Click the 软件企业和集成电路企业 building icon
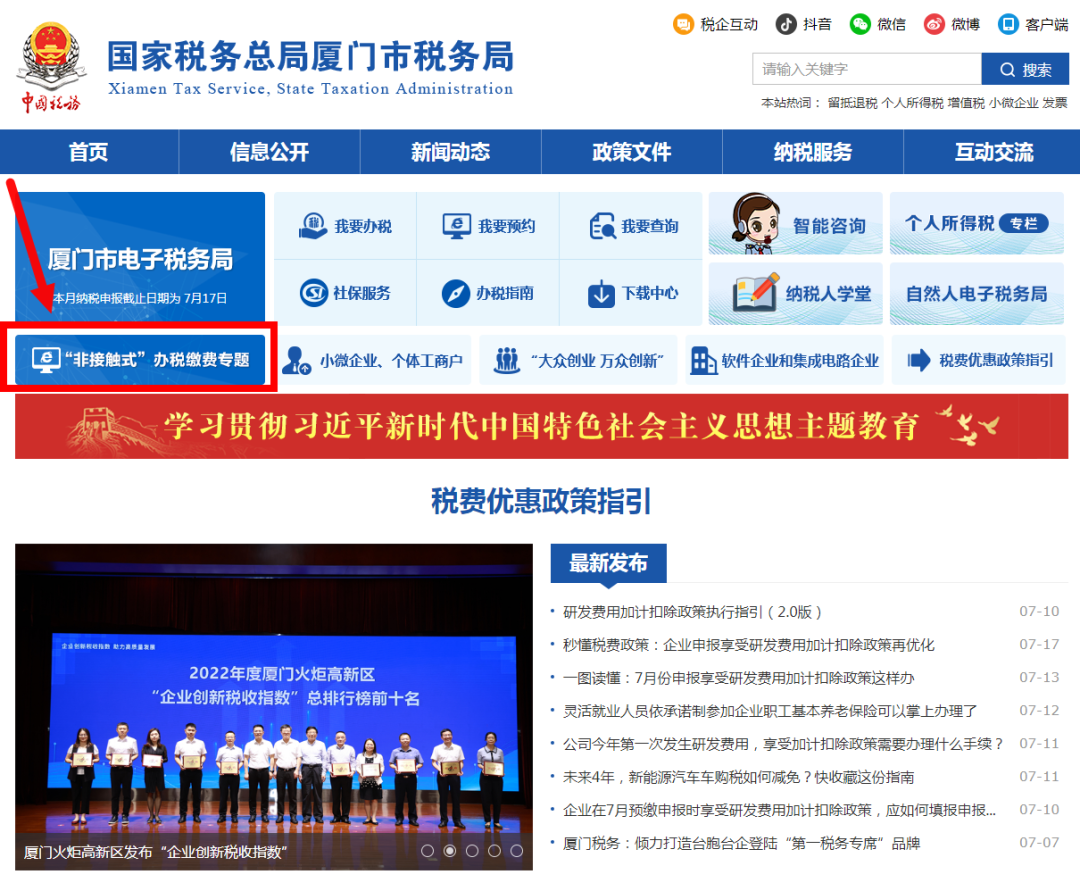 [703, 360]
